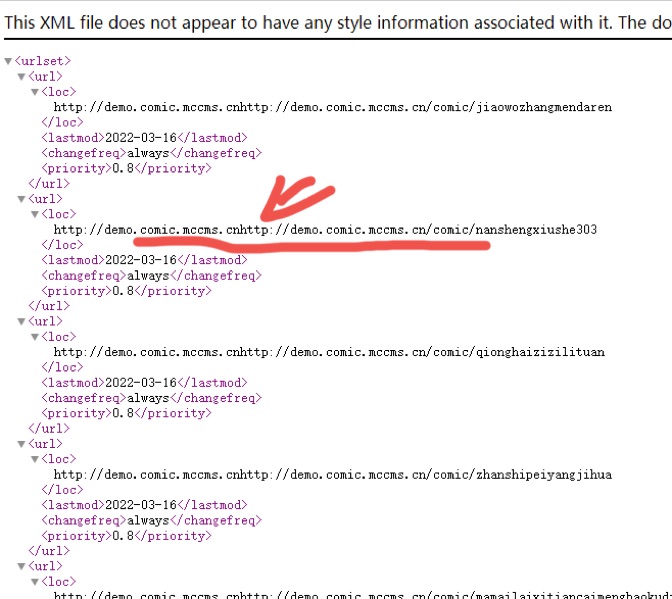Collapse url element containing qionghaizizilituan

pos(22,322)
